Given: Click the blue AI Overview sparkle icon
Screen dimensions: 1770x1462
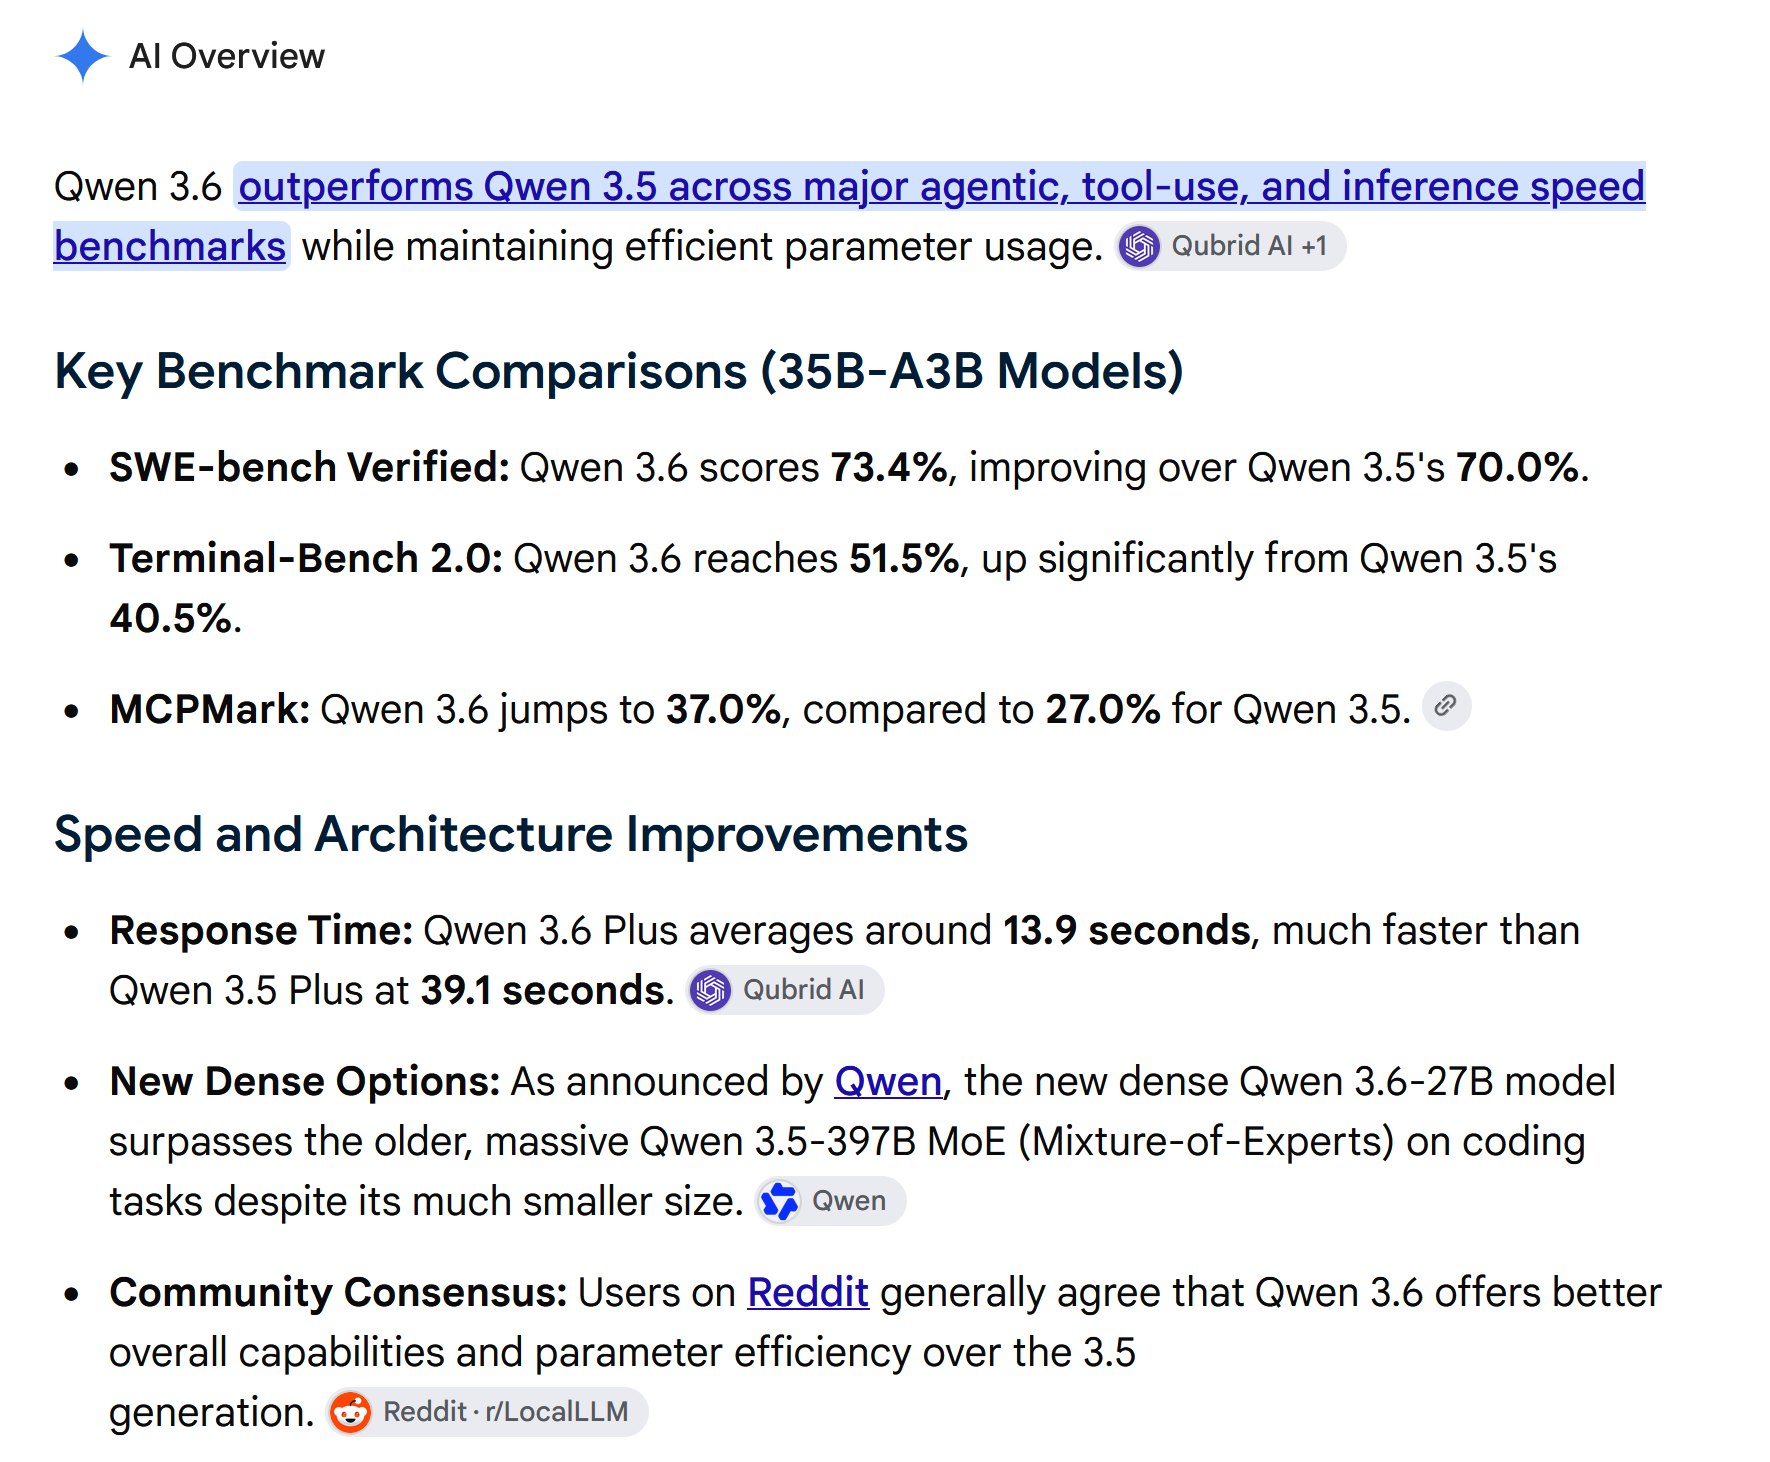Looking at the screenshot, I should [82, 56].
